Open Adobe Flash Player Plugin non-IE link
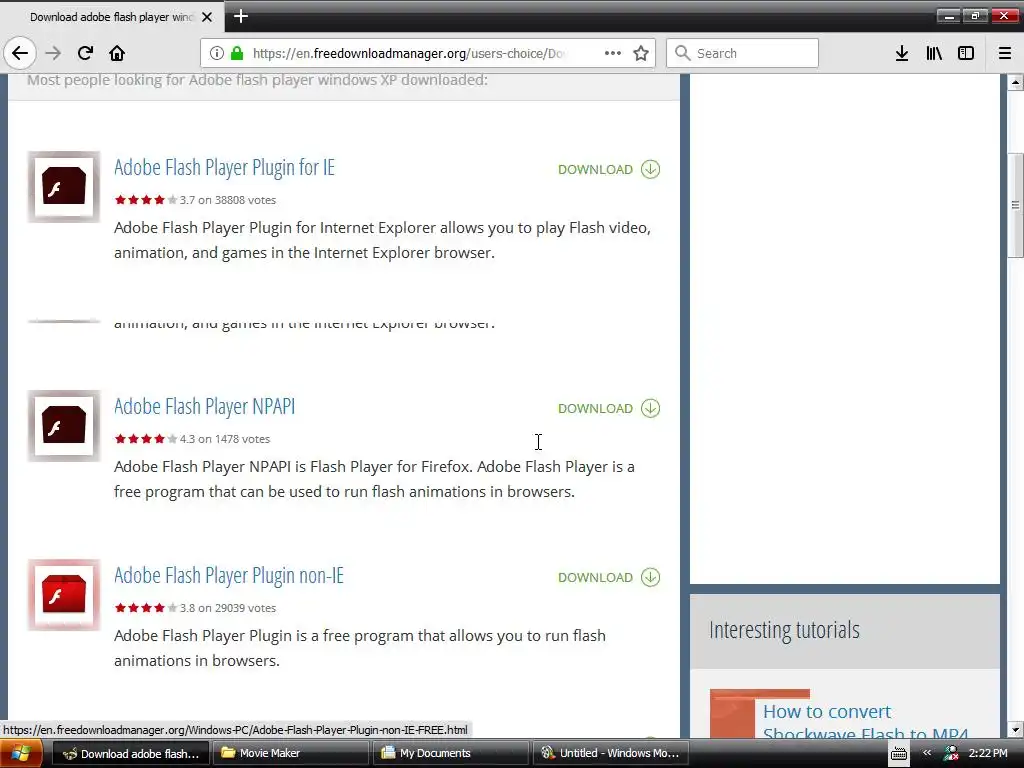The height and width of the screenshot is (768, 1024). (x=229, y=575)
